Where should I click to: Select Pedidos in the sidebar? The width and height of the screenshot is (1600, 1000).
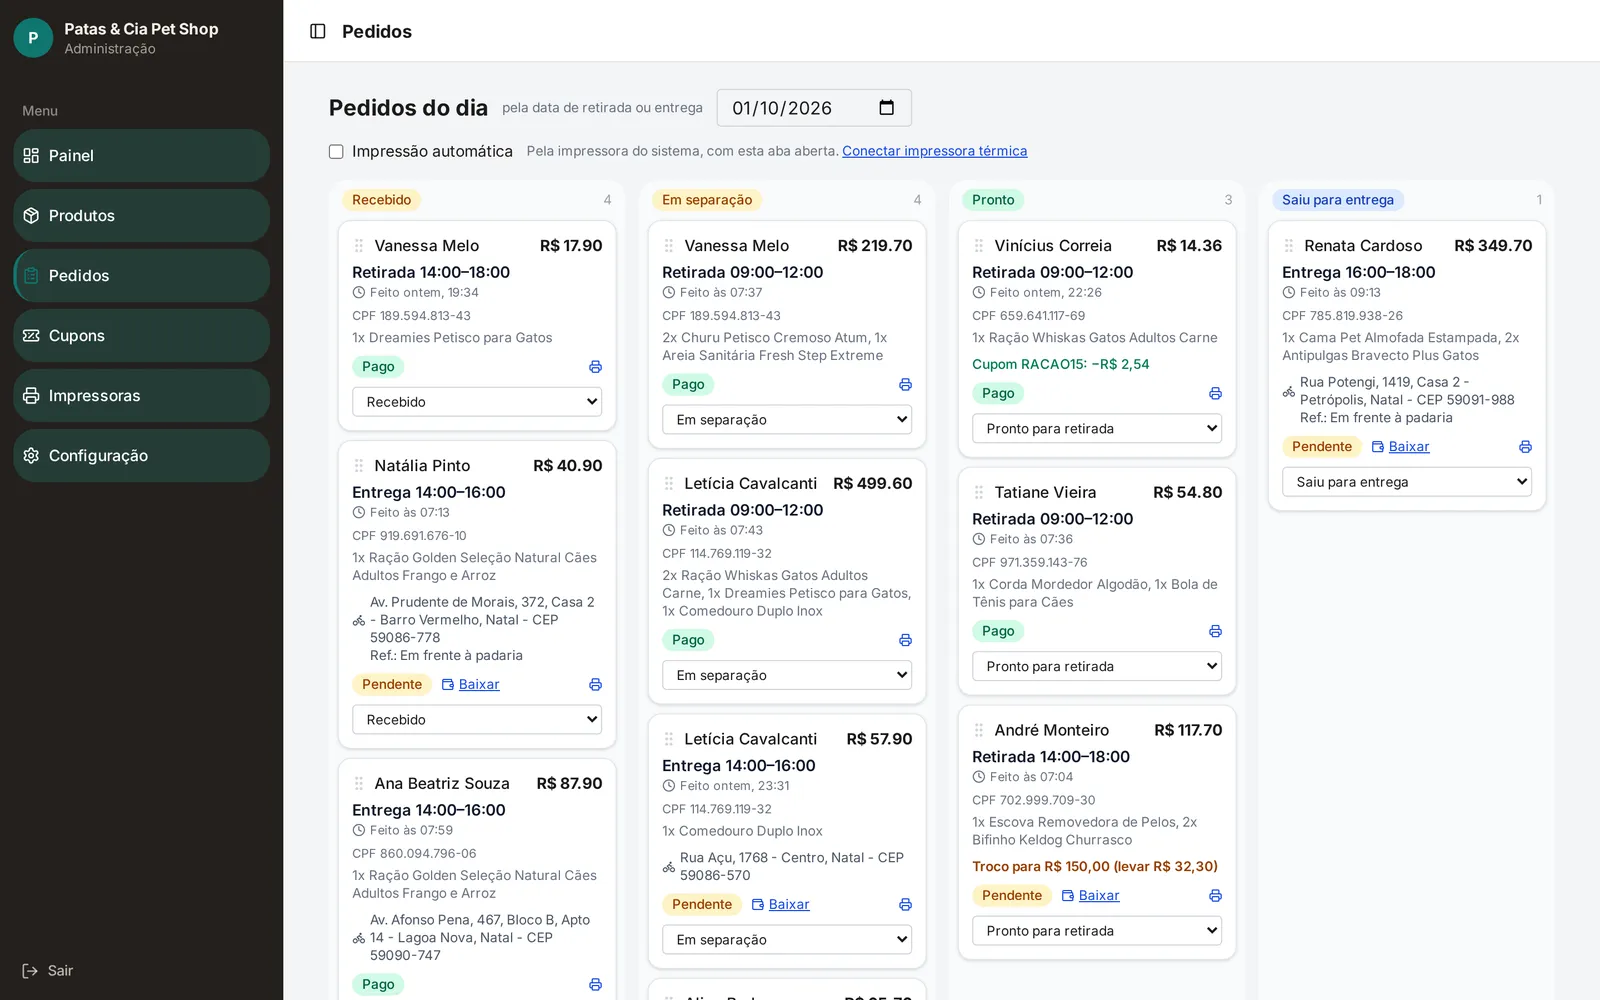(141, 276)
